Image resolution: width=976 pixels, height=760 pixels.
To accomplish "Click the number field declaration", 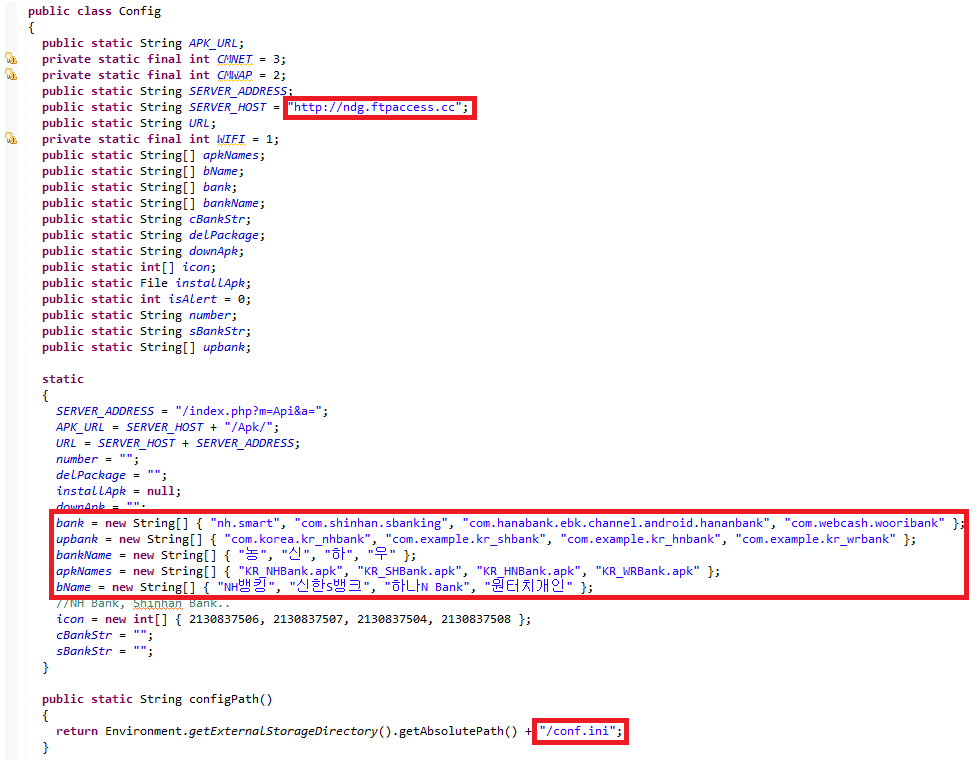I will click(x=139, y=315).
